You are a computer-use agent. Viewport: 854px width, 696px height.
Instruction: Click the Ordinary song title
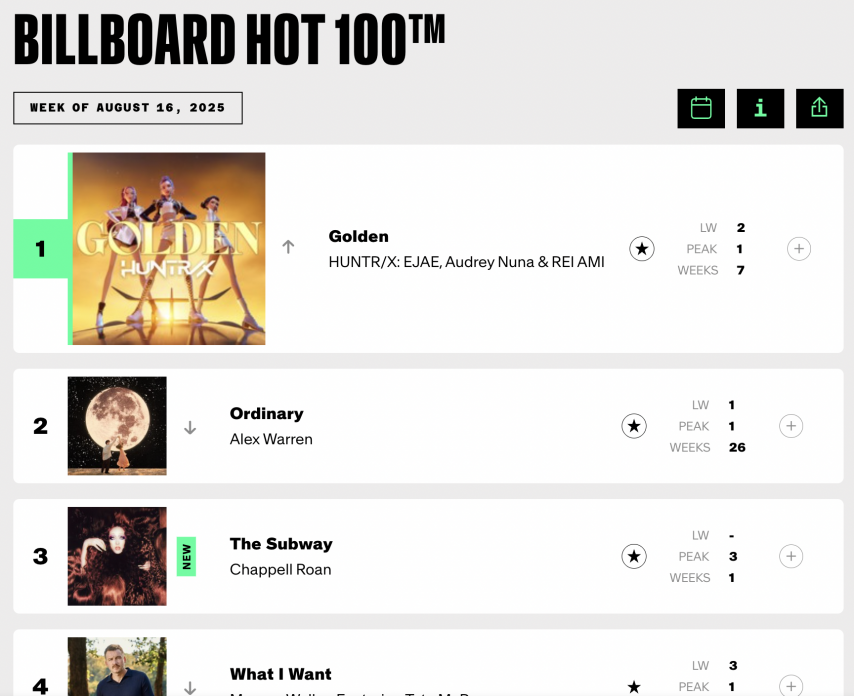pyautogui.click(x=266, y=414)
